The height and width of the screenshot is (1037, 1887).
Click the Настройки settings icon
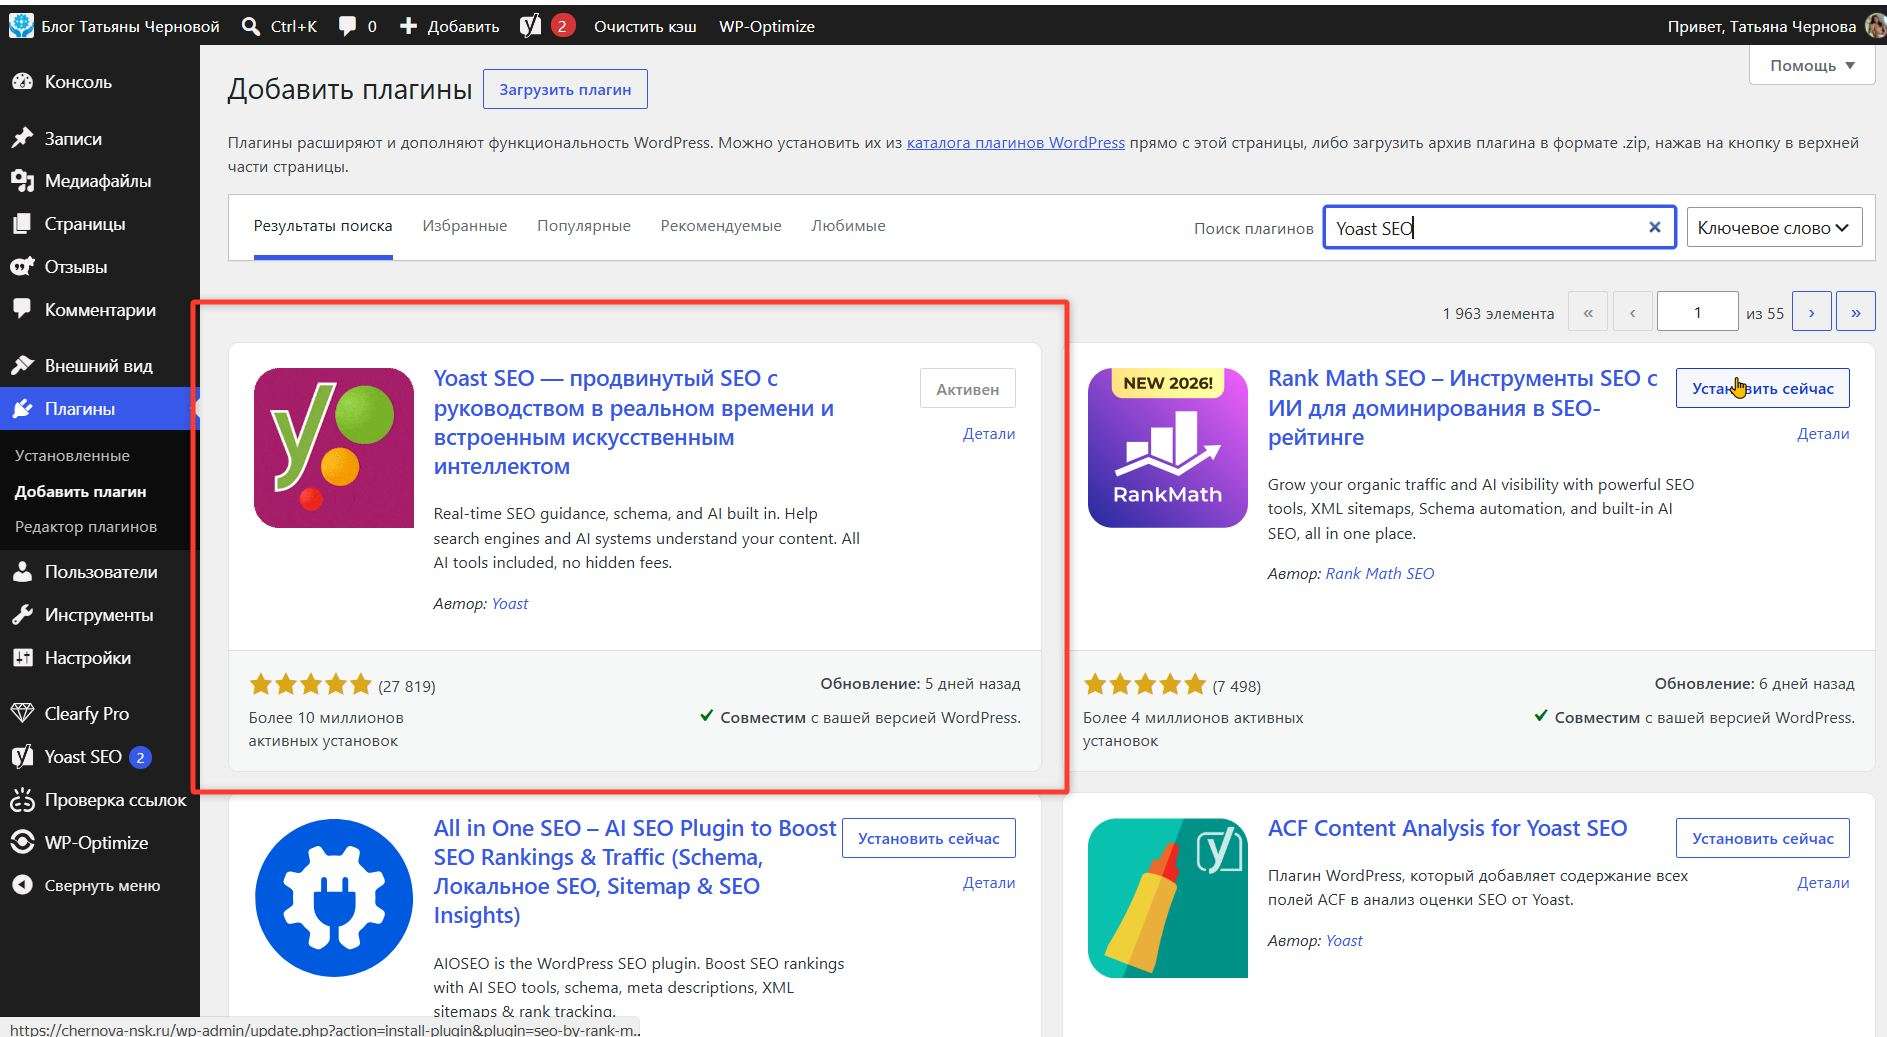click(22, 658)
